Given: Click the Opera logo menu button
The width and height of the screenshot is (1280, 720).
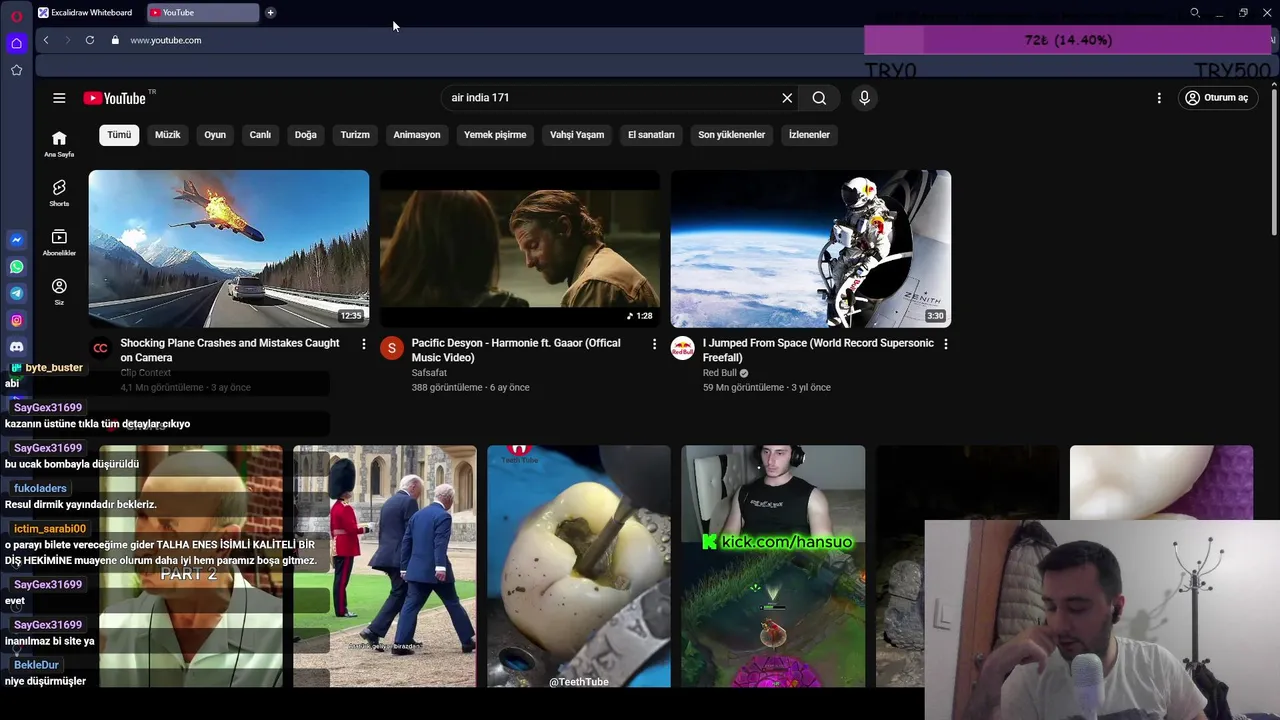Looking at the screenshot, I should pos(16,16).
